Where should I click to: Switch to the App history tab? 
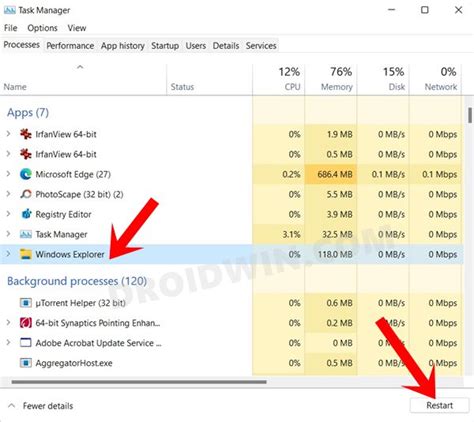click(x=123, y=46)
